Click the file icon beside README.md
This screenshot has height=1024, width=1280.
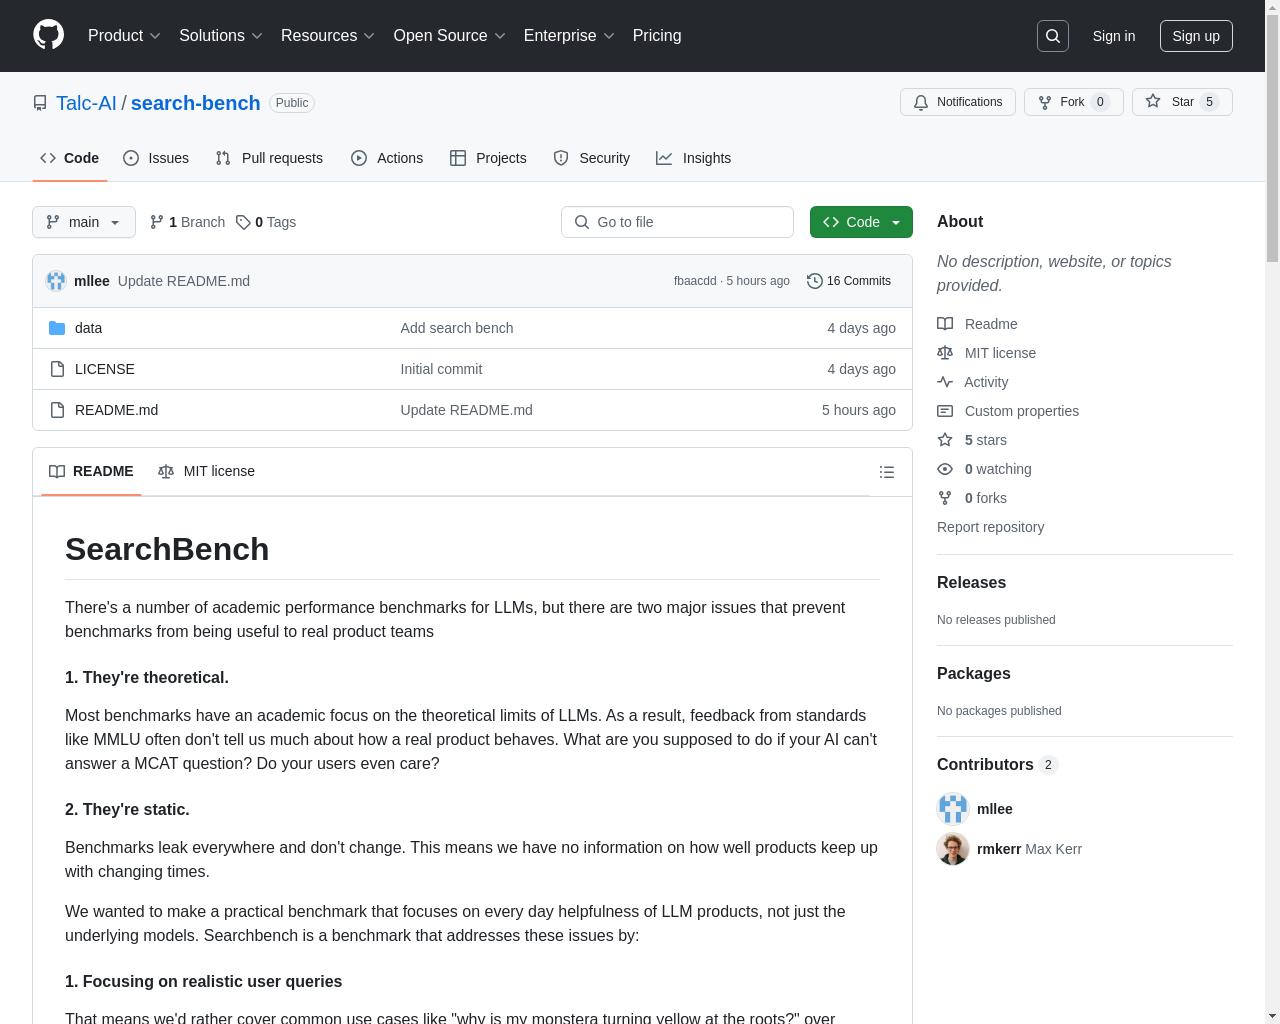pyautogui.click(x=57, y=410)
